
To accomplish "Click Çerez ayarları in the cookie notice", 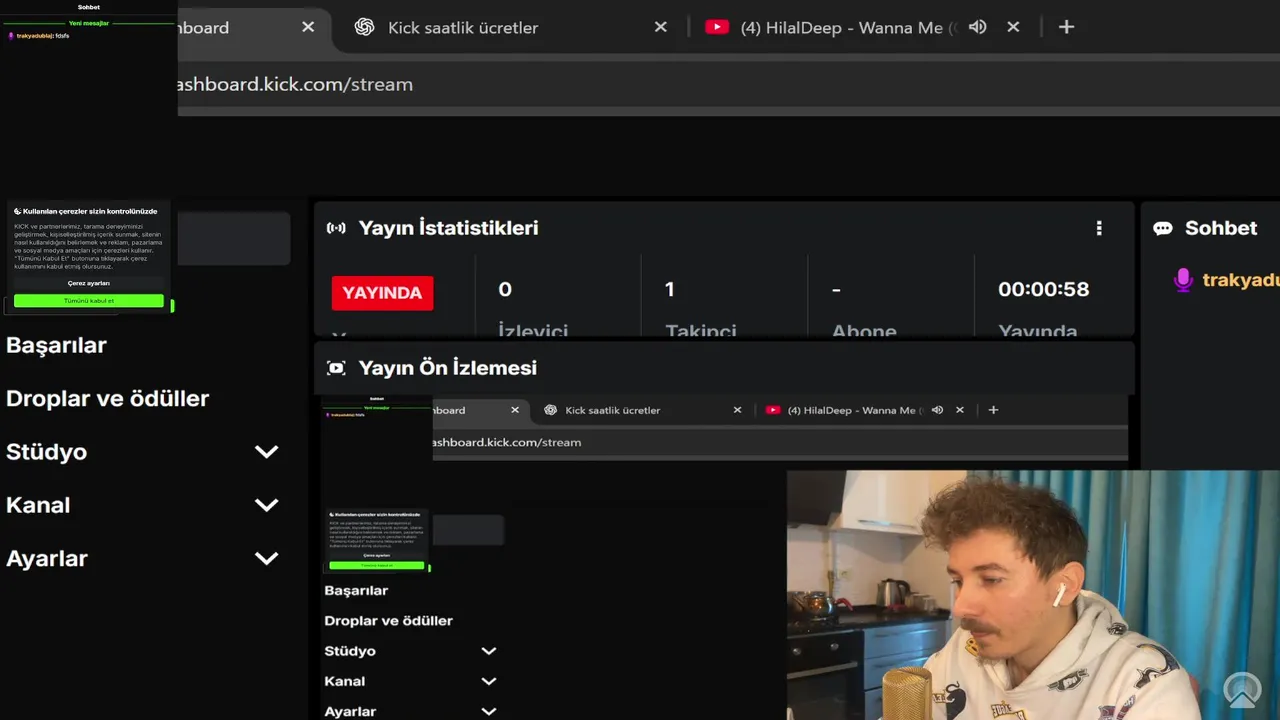I will point(89,283).
